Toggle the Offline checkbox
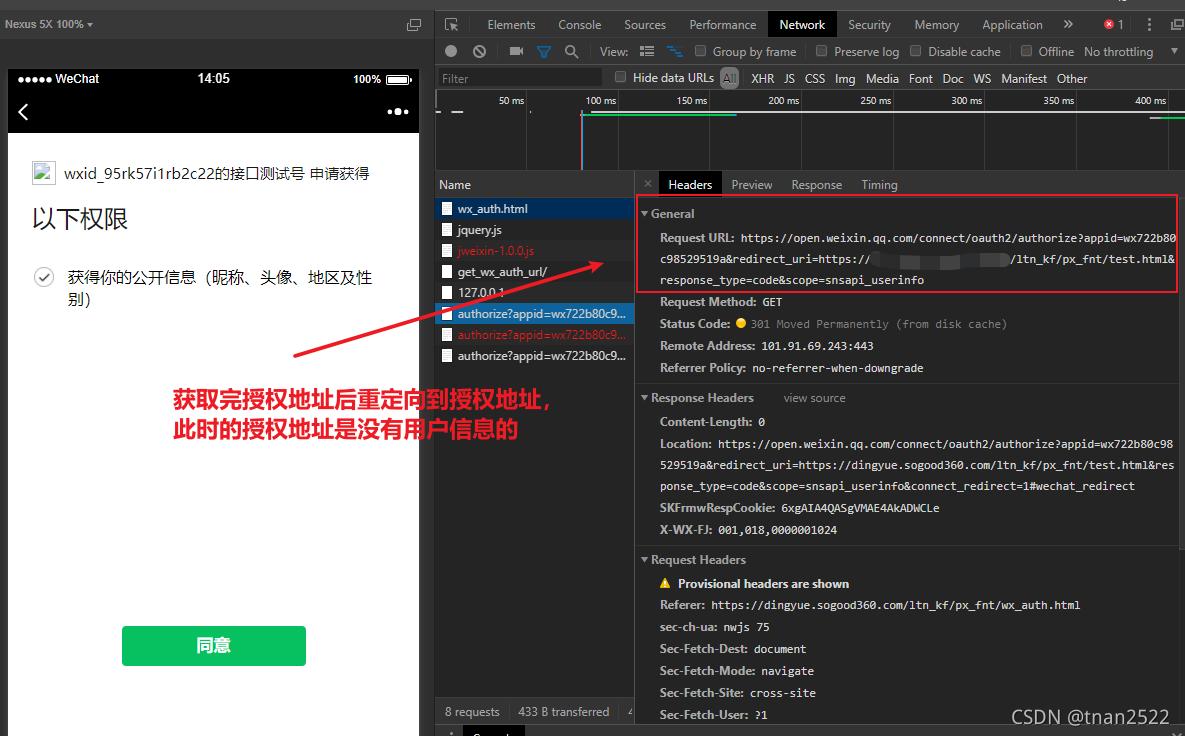The height and width of the screenshot is (736, 1185). coord(1026,51)
